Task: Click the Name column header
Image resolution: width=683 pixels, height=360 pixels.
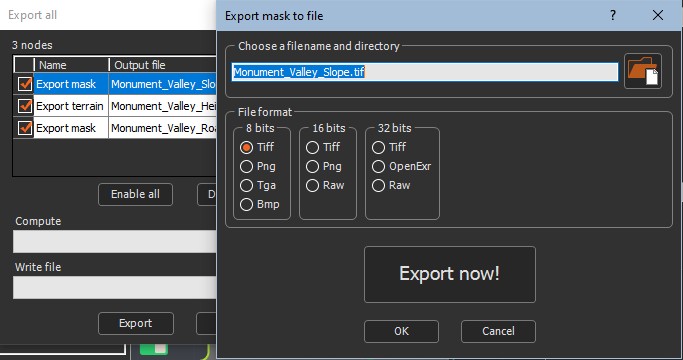Action: pyautogui.click(x=71, y=65)
